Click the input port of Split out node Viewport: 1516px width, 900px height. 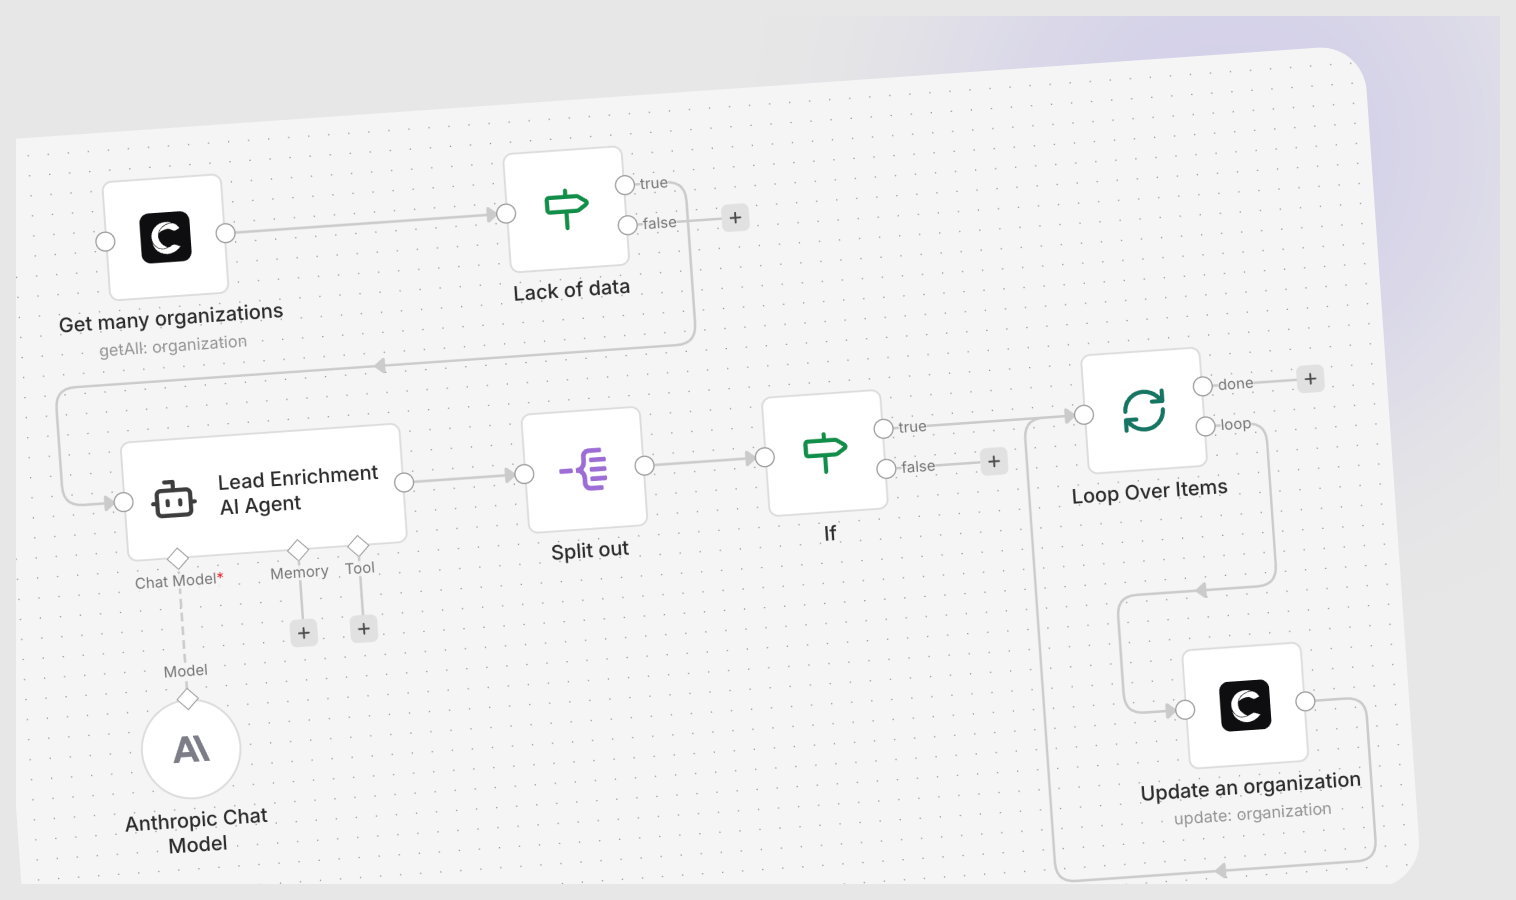[524, 474]
